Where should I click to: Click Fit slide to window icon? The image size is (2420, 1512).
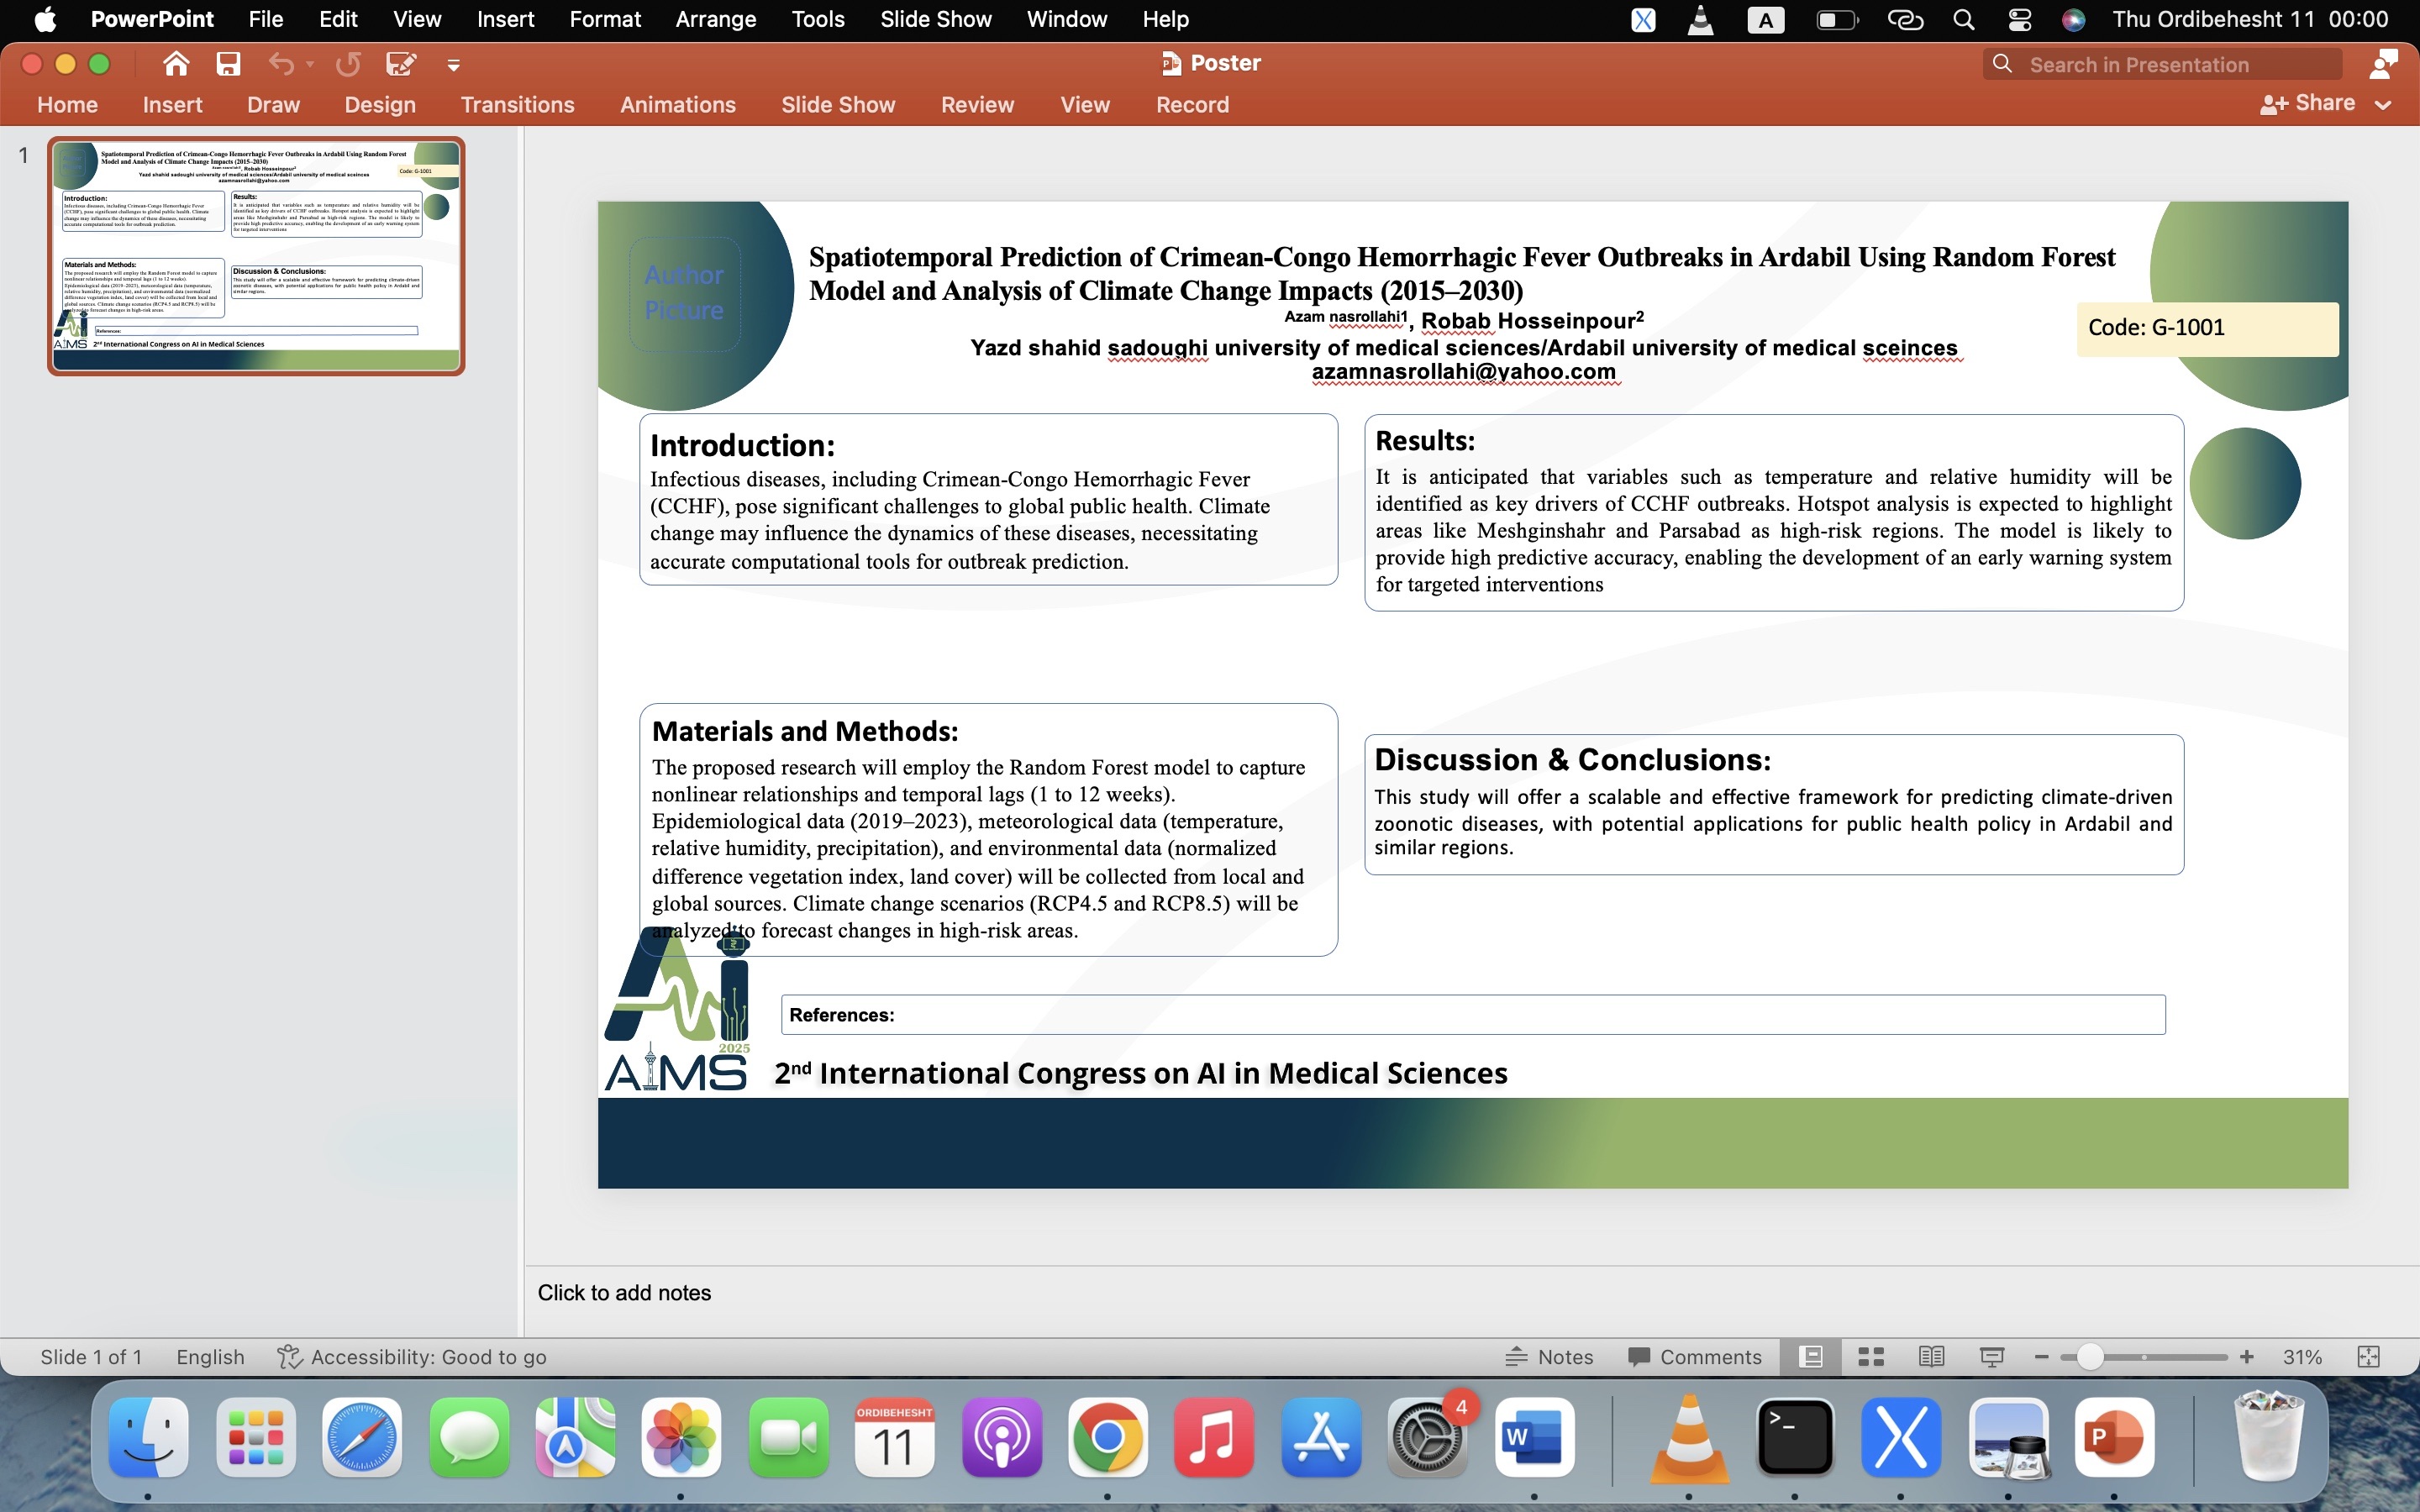click(x=2368, y=1357)
